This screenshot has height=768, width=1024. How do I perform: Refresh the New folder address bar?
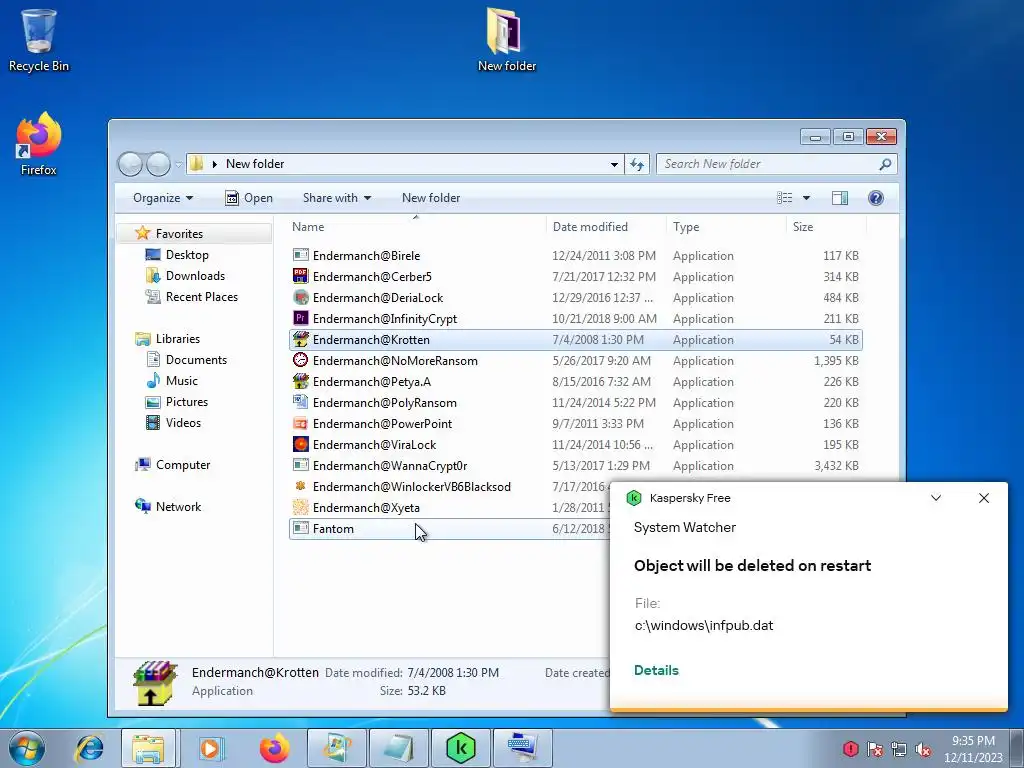click(637, 164)
